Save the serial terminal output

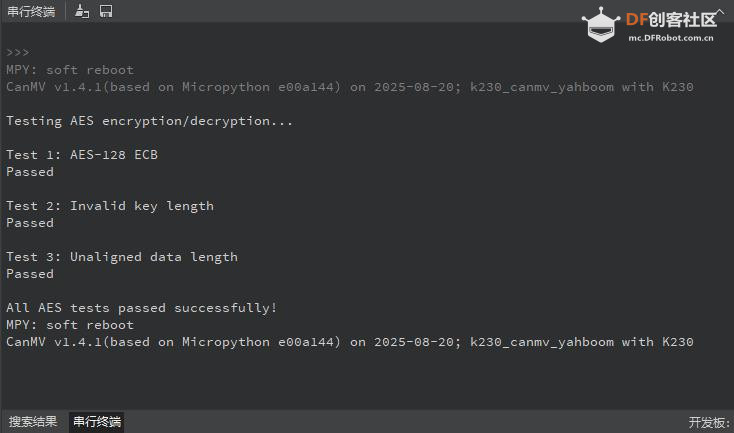tap(106, 11)
